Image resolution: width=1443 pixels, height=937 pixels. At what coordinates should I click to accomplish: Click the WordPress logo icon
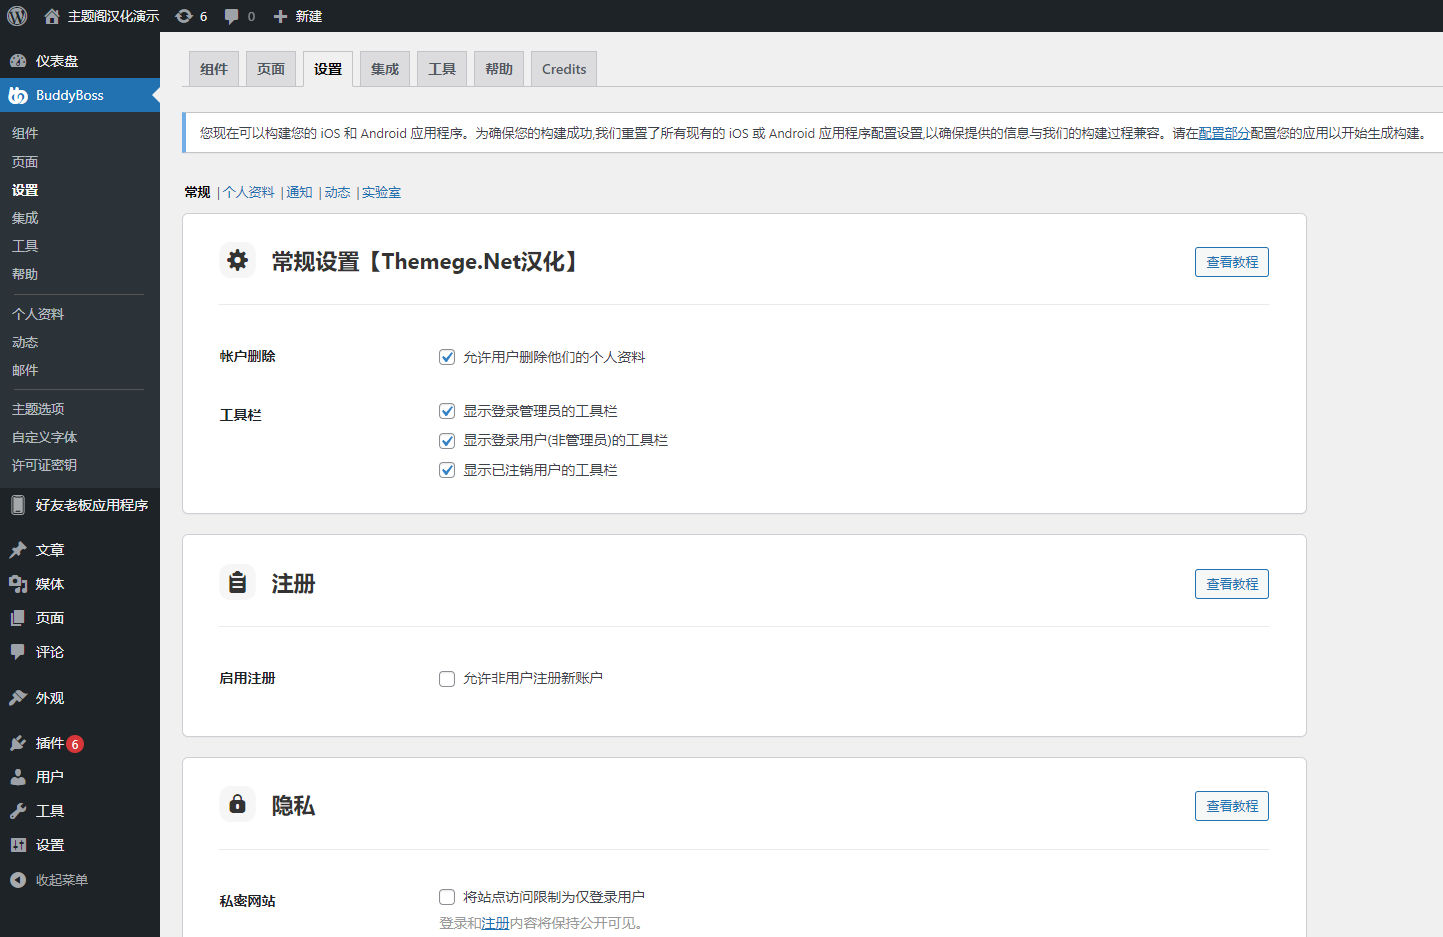[17, 16]
